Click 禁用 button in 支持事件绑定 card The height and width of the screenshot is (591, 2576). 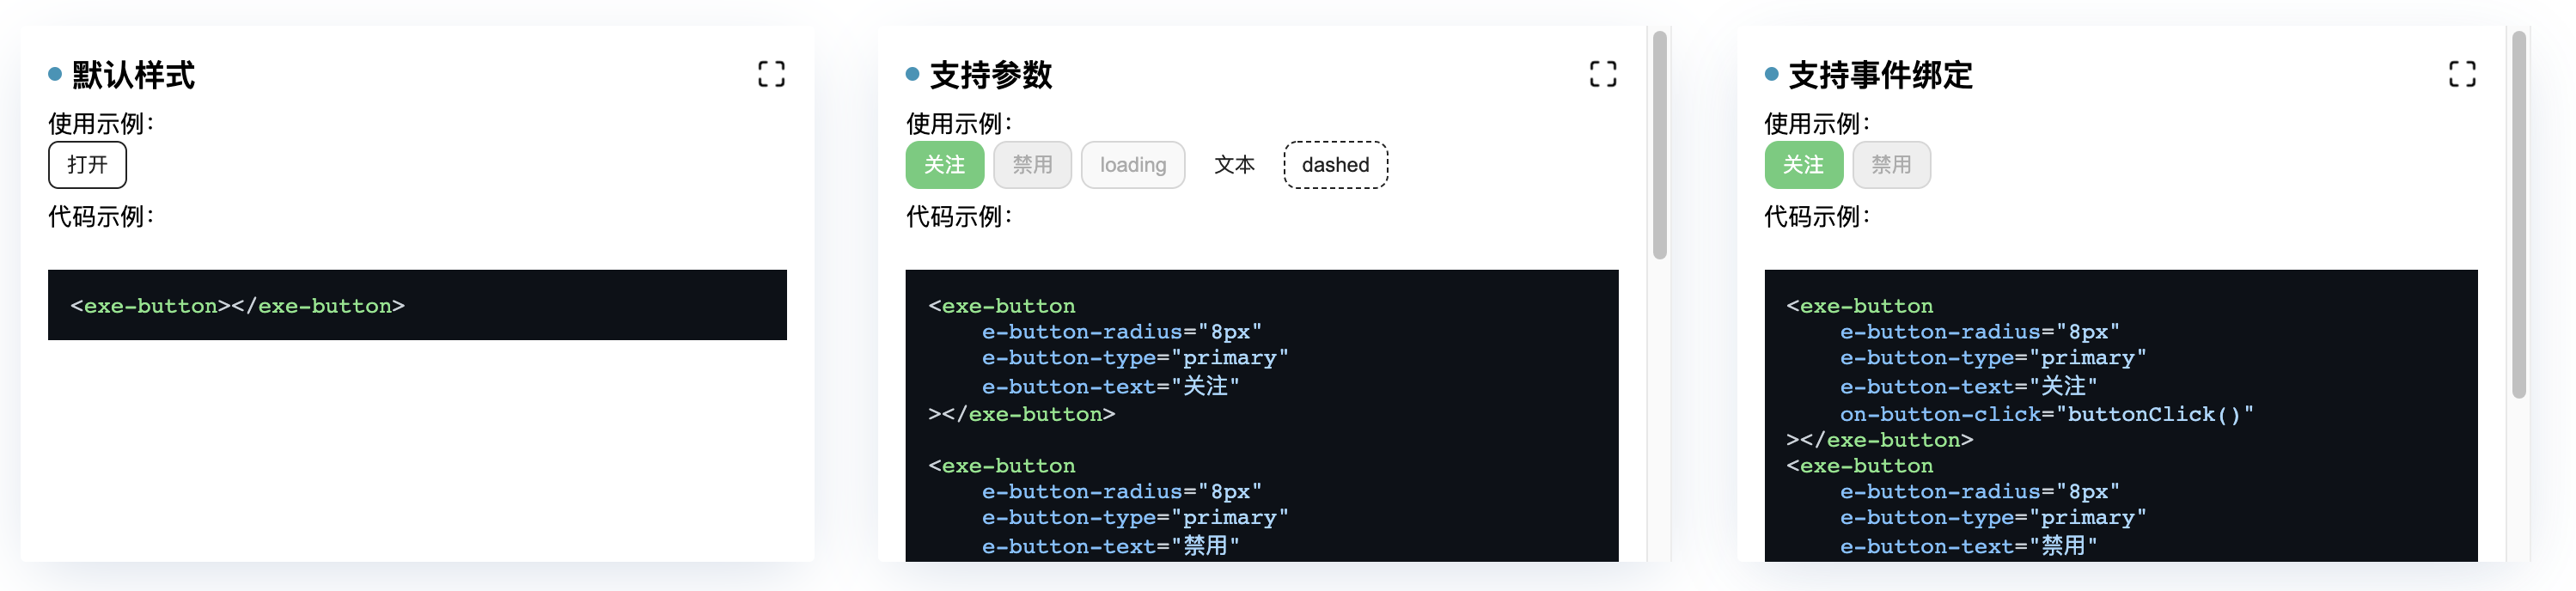click(x=1891, y=165)
